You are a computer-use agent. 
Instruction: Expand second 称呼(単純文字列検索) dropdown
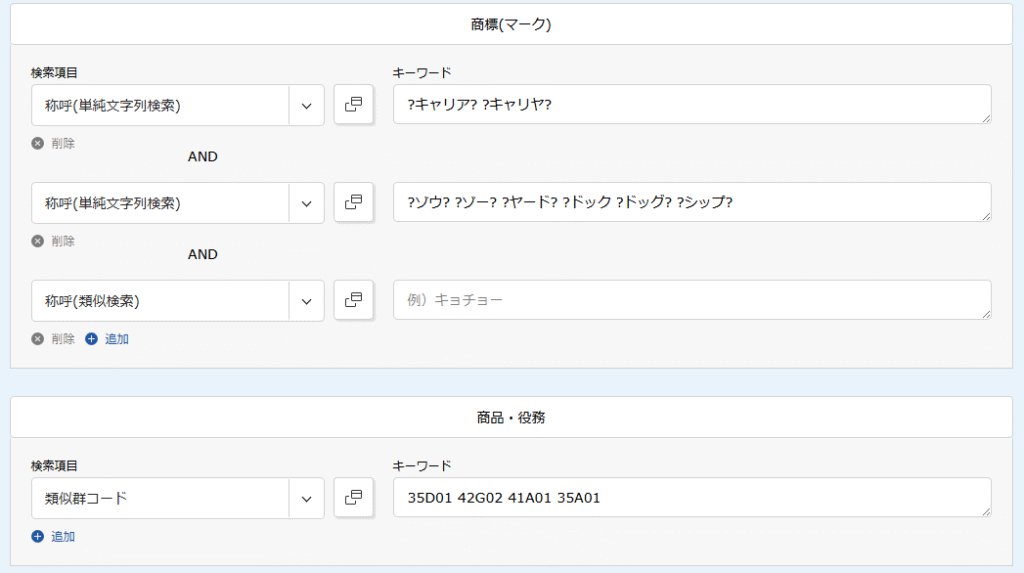click(x=306, y=203)
